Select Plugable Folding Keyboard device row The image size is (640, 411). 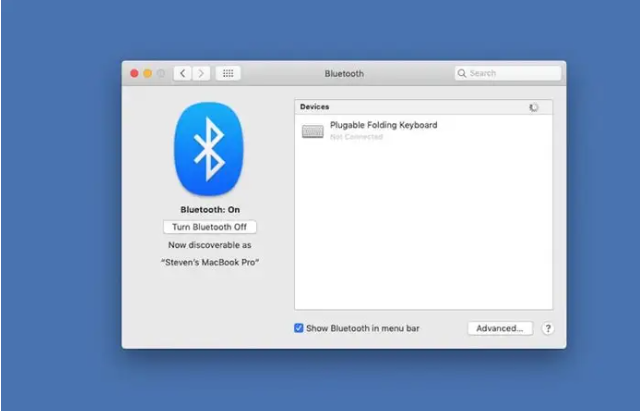coord(423,131)
